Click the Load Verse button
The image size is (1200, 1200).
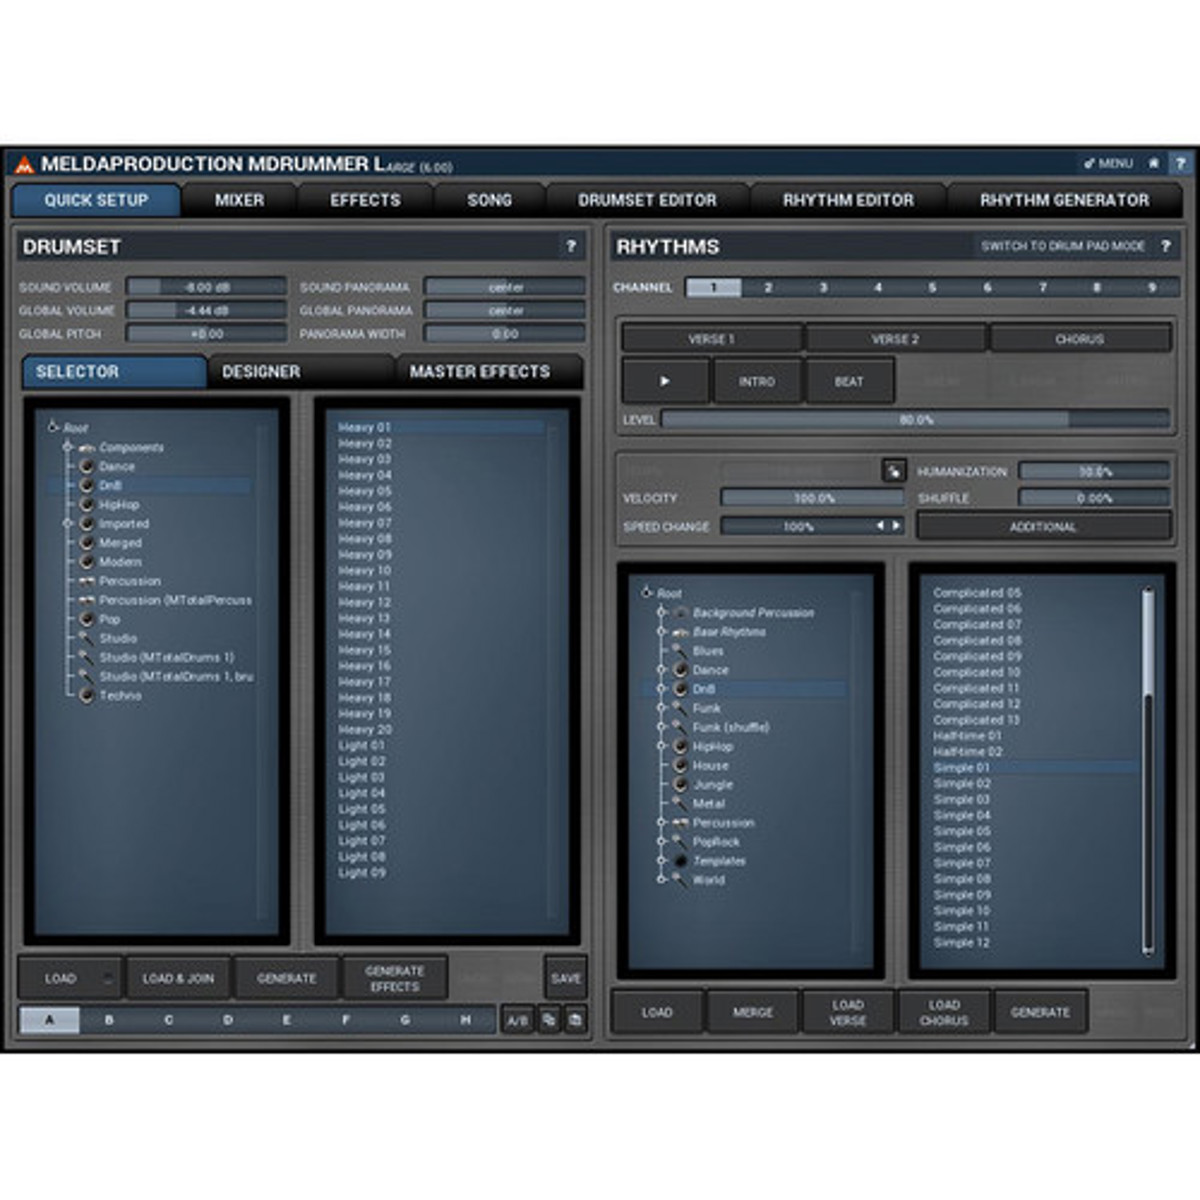click(x=848, y=1012)
